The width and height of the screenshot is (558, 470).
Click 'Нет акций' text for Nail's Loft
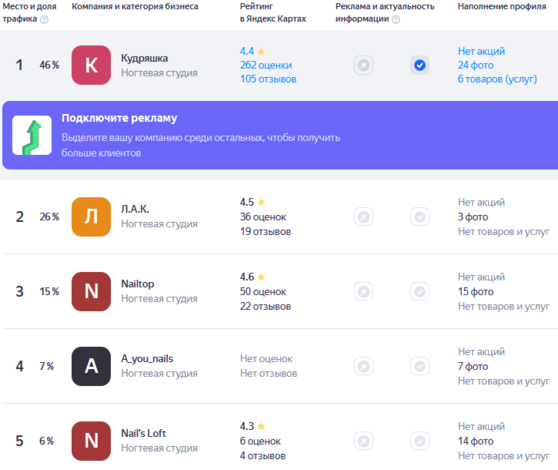481,426
